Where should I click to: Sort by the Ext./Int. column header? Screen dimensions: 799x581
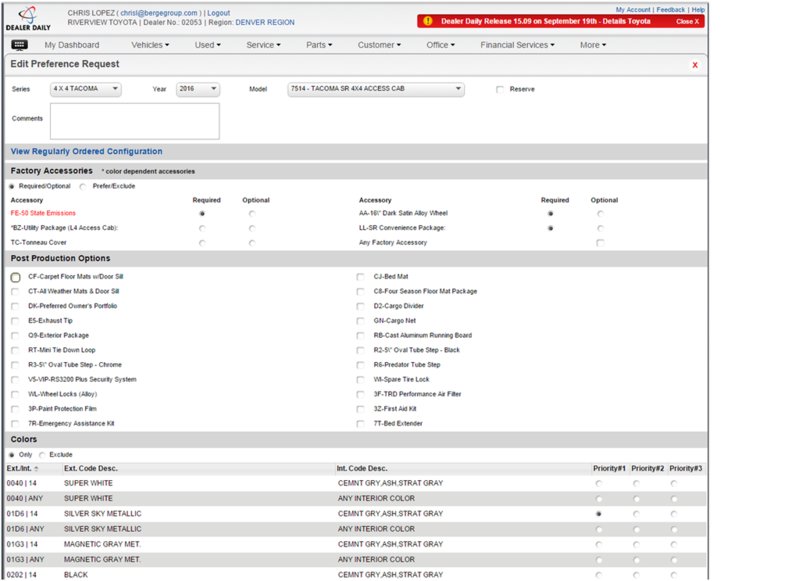(x=22, y=468)
